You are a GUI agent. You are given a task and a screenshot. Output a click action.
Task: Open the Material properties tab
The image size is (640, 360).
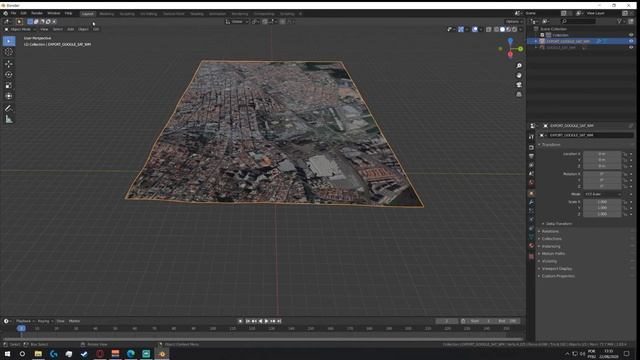531,246
